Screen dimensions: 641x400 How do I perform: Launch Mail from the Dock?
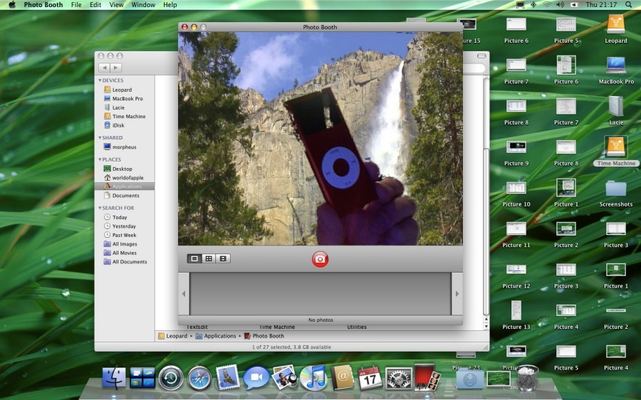(228, 377)
